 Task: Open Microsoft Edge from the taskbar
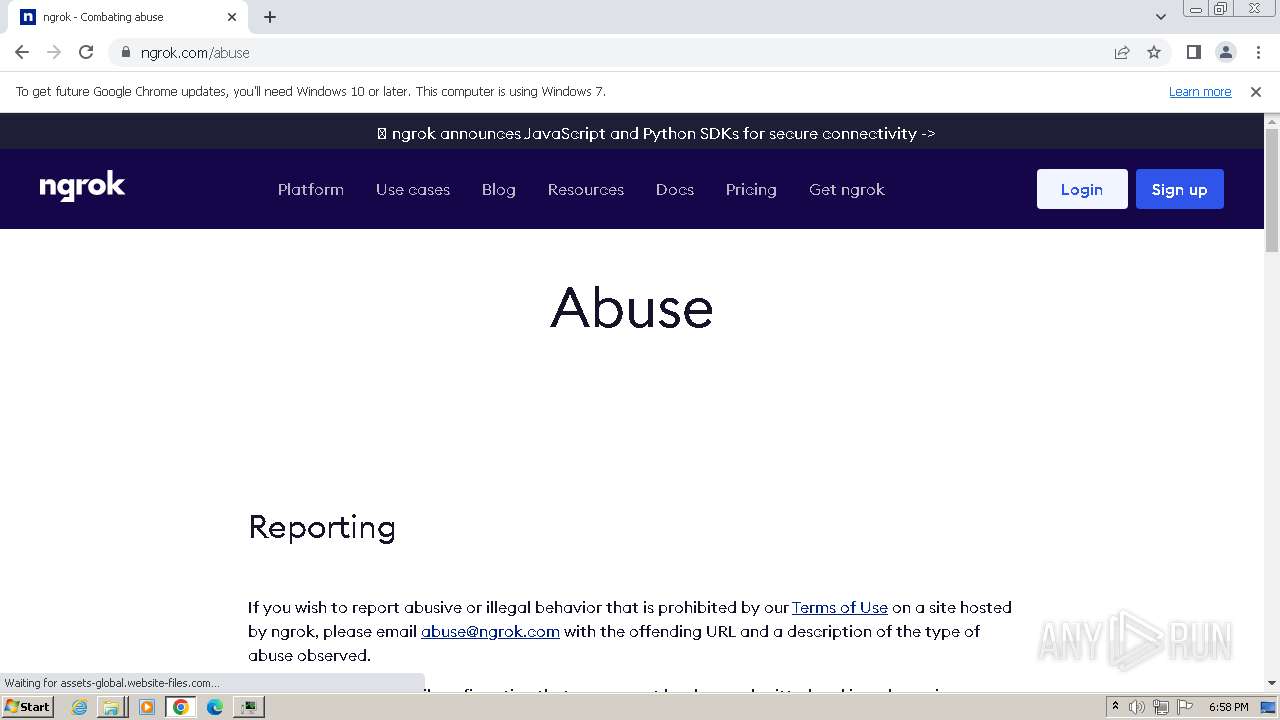[x=215, y=707]
